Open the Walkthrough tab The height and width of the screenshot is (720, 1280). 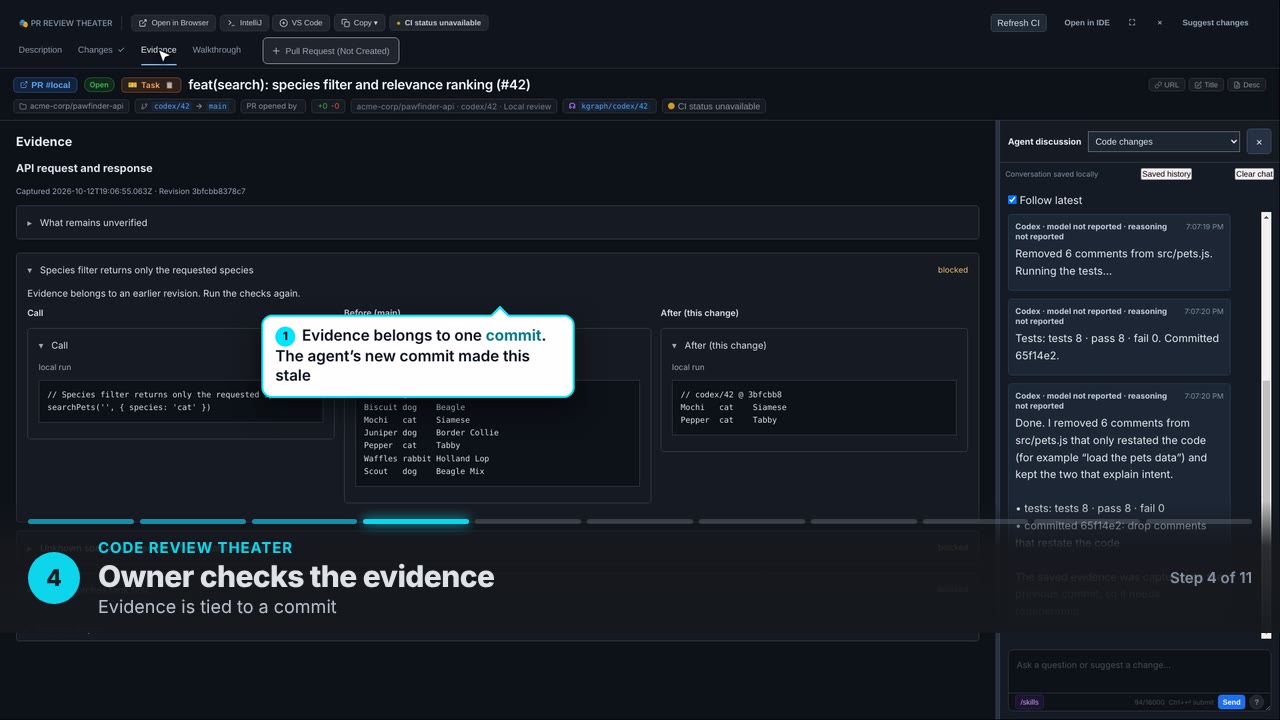pyautogui.click(x=217, y=50)
